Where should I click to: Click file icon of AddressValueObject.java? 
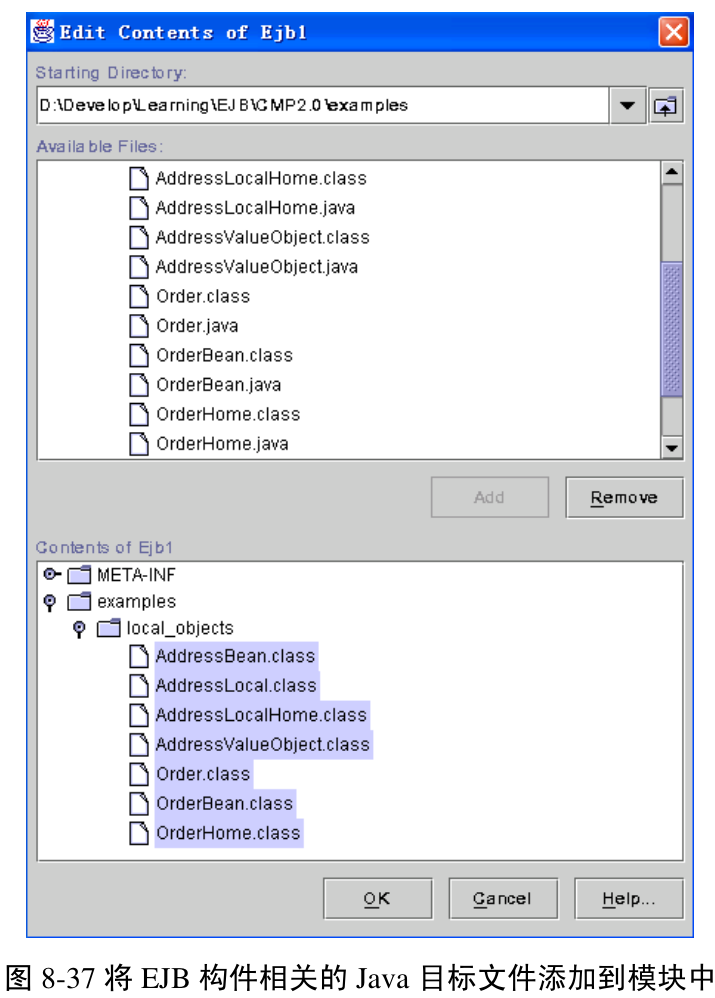pyautogui.click(x=139, y=267)
